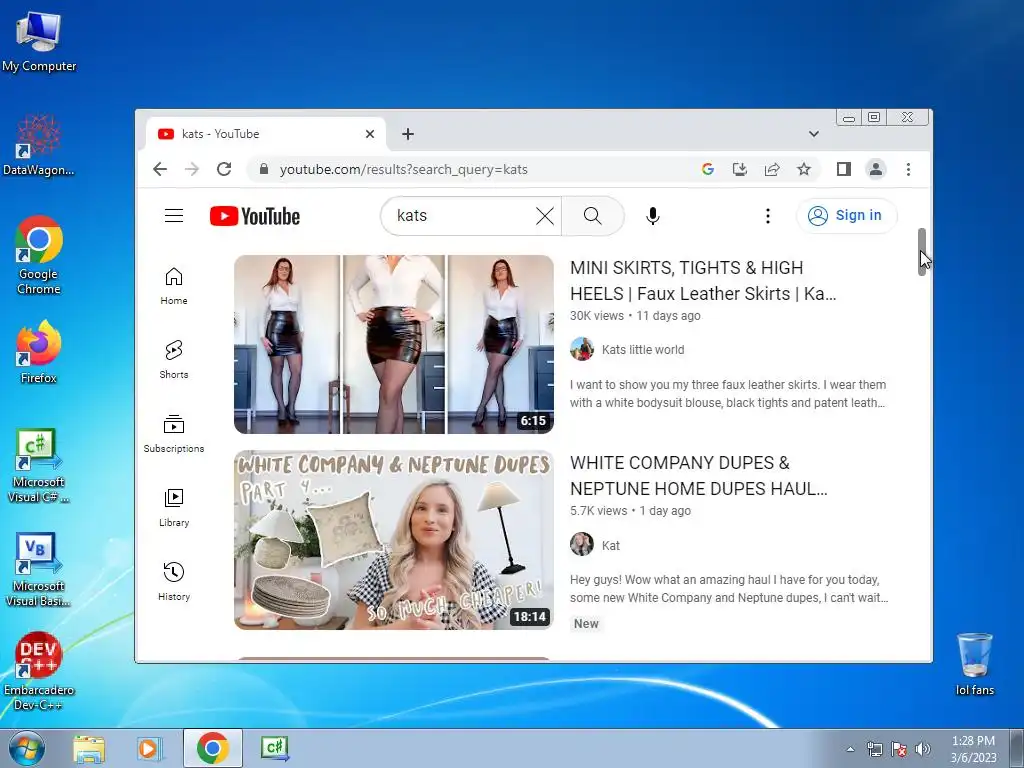Open media player from taskbar

click(149, 748)
